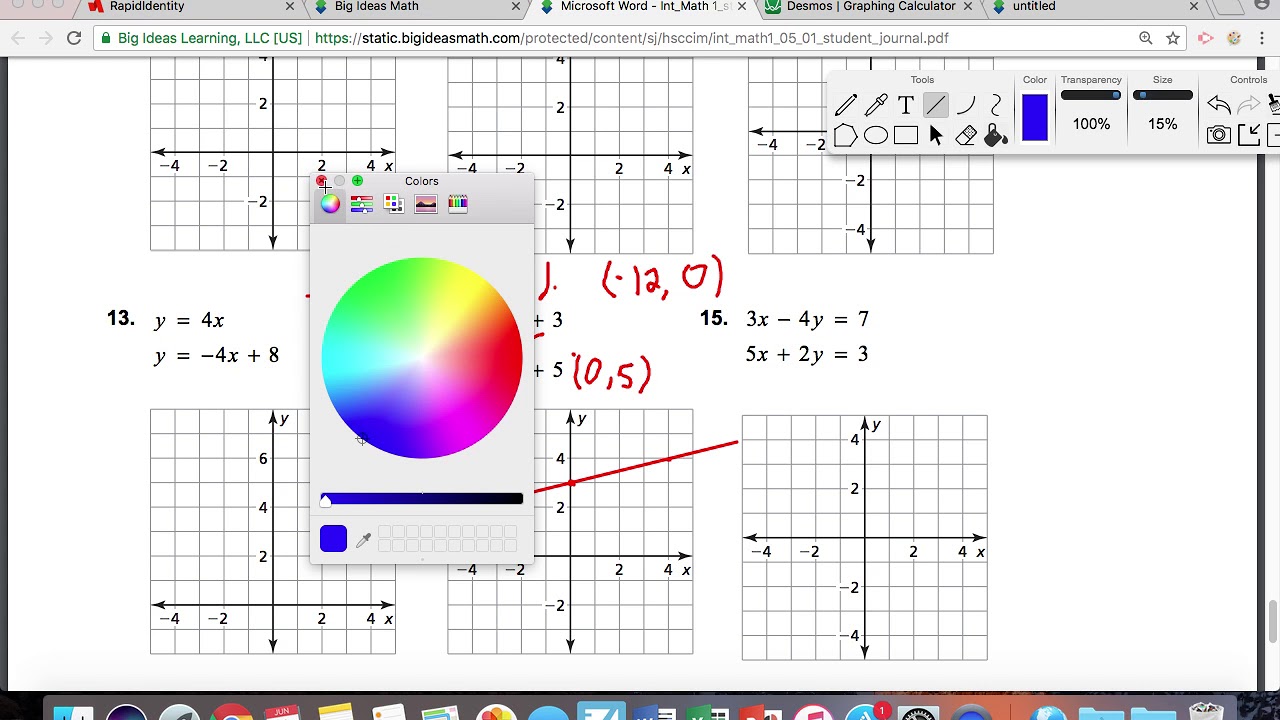This screenshot has height=720, width=1280.
Task: Click the zoom magnifier in address bar
Action: (x=1145, y=38)
